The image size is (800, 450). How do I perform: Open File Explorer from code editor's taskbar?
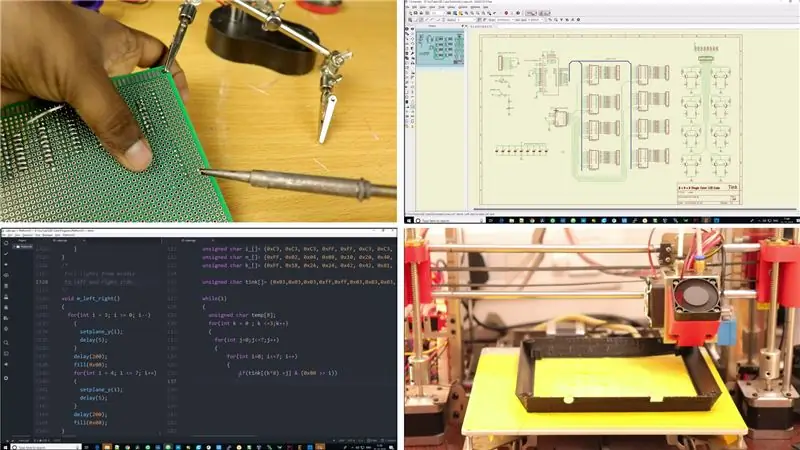pyautogui.click(x=106, y=447)
